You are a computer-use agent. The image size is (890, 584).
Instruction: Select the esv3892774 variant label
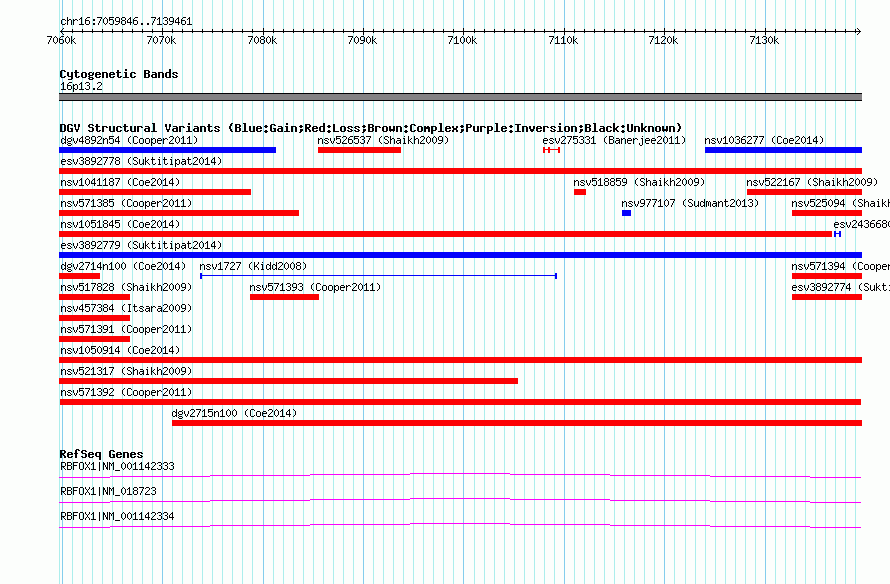pos(840,287)
